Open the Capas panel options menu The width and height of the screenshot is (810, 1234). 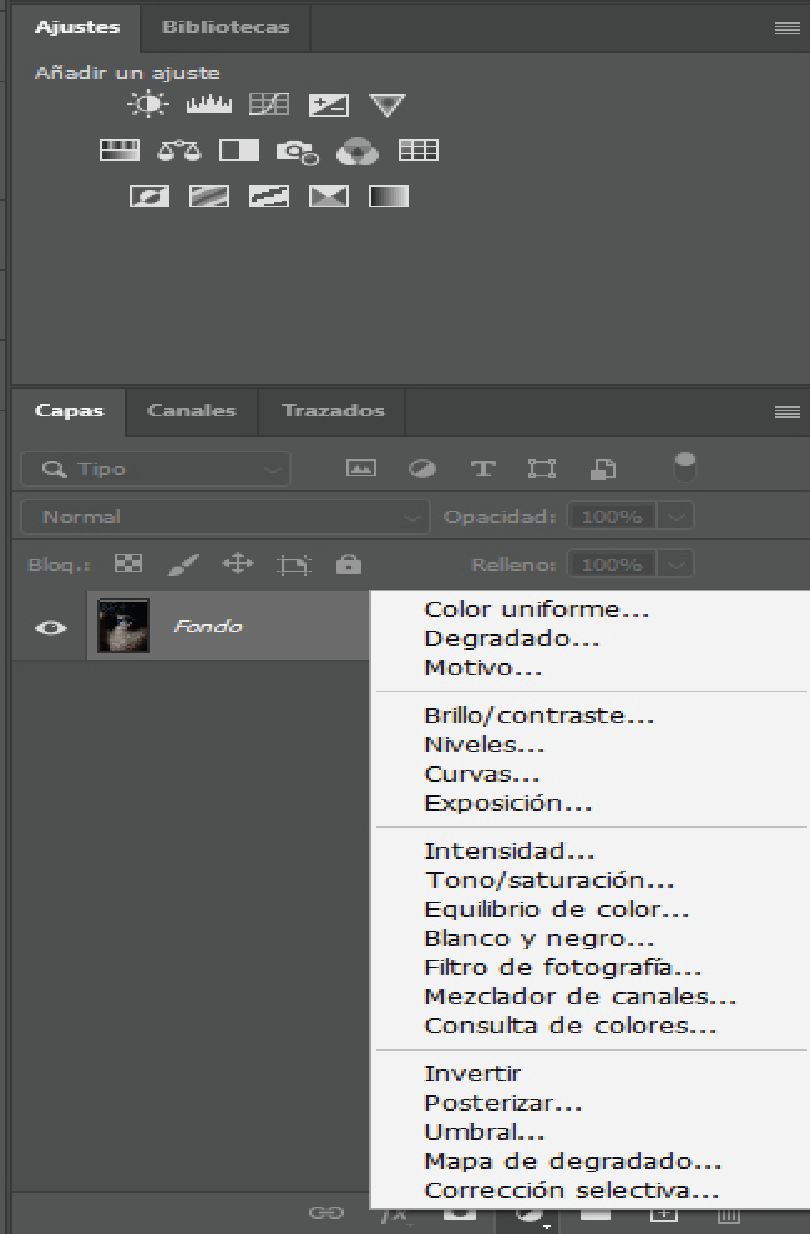tap(787, 411)
